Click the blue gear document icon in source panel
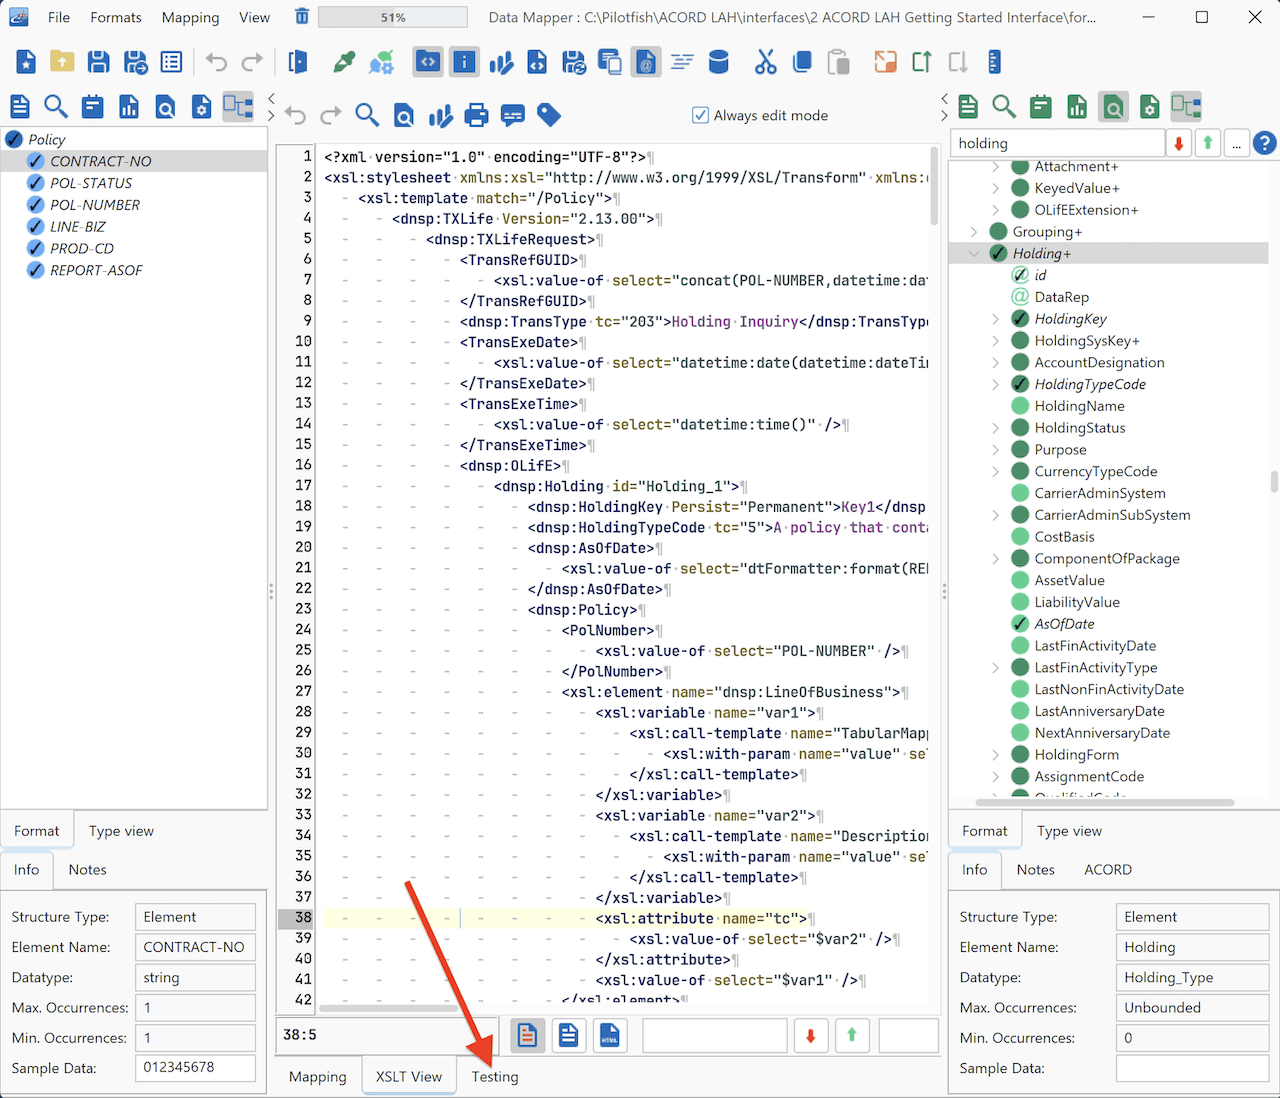The image size is (1280, 1098). (202, 106)
